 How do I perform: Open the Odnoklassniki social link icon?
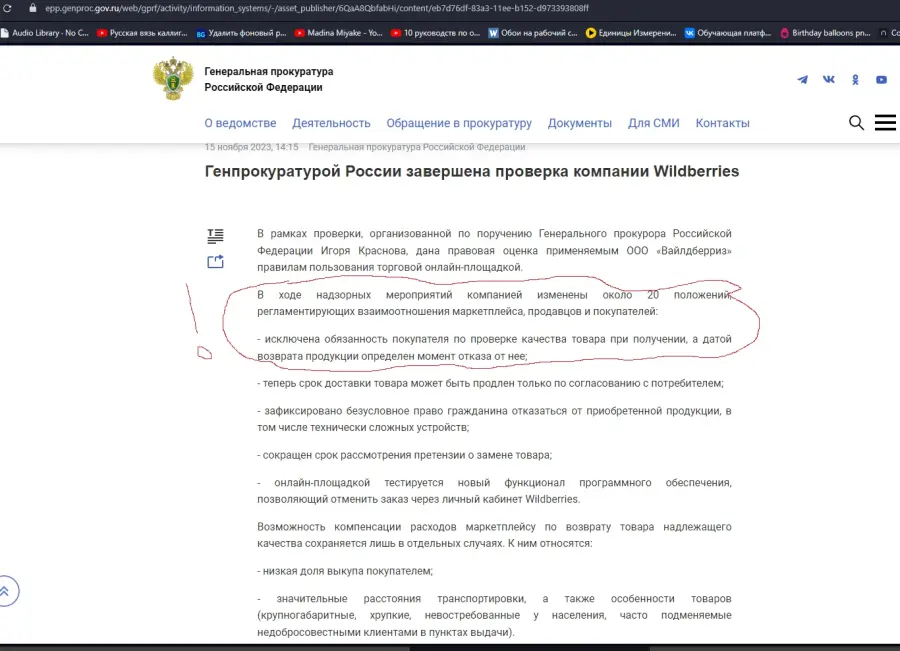(x=855, y=79)
